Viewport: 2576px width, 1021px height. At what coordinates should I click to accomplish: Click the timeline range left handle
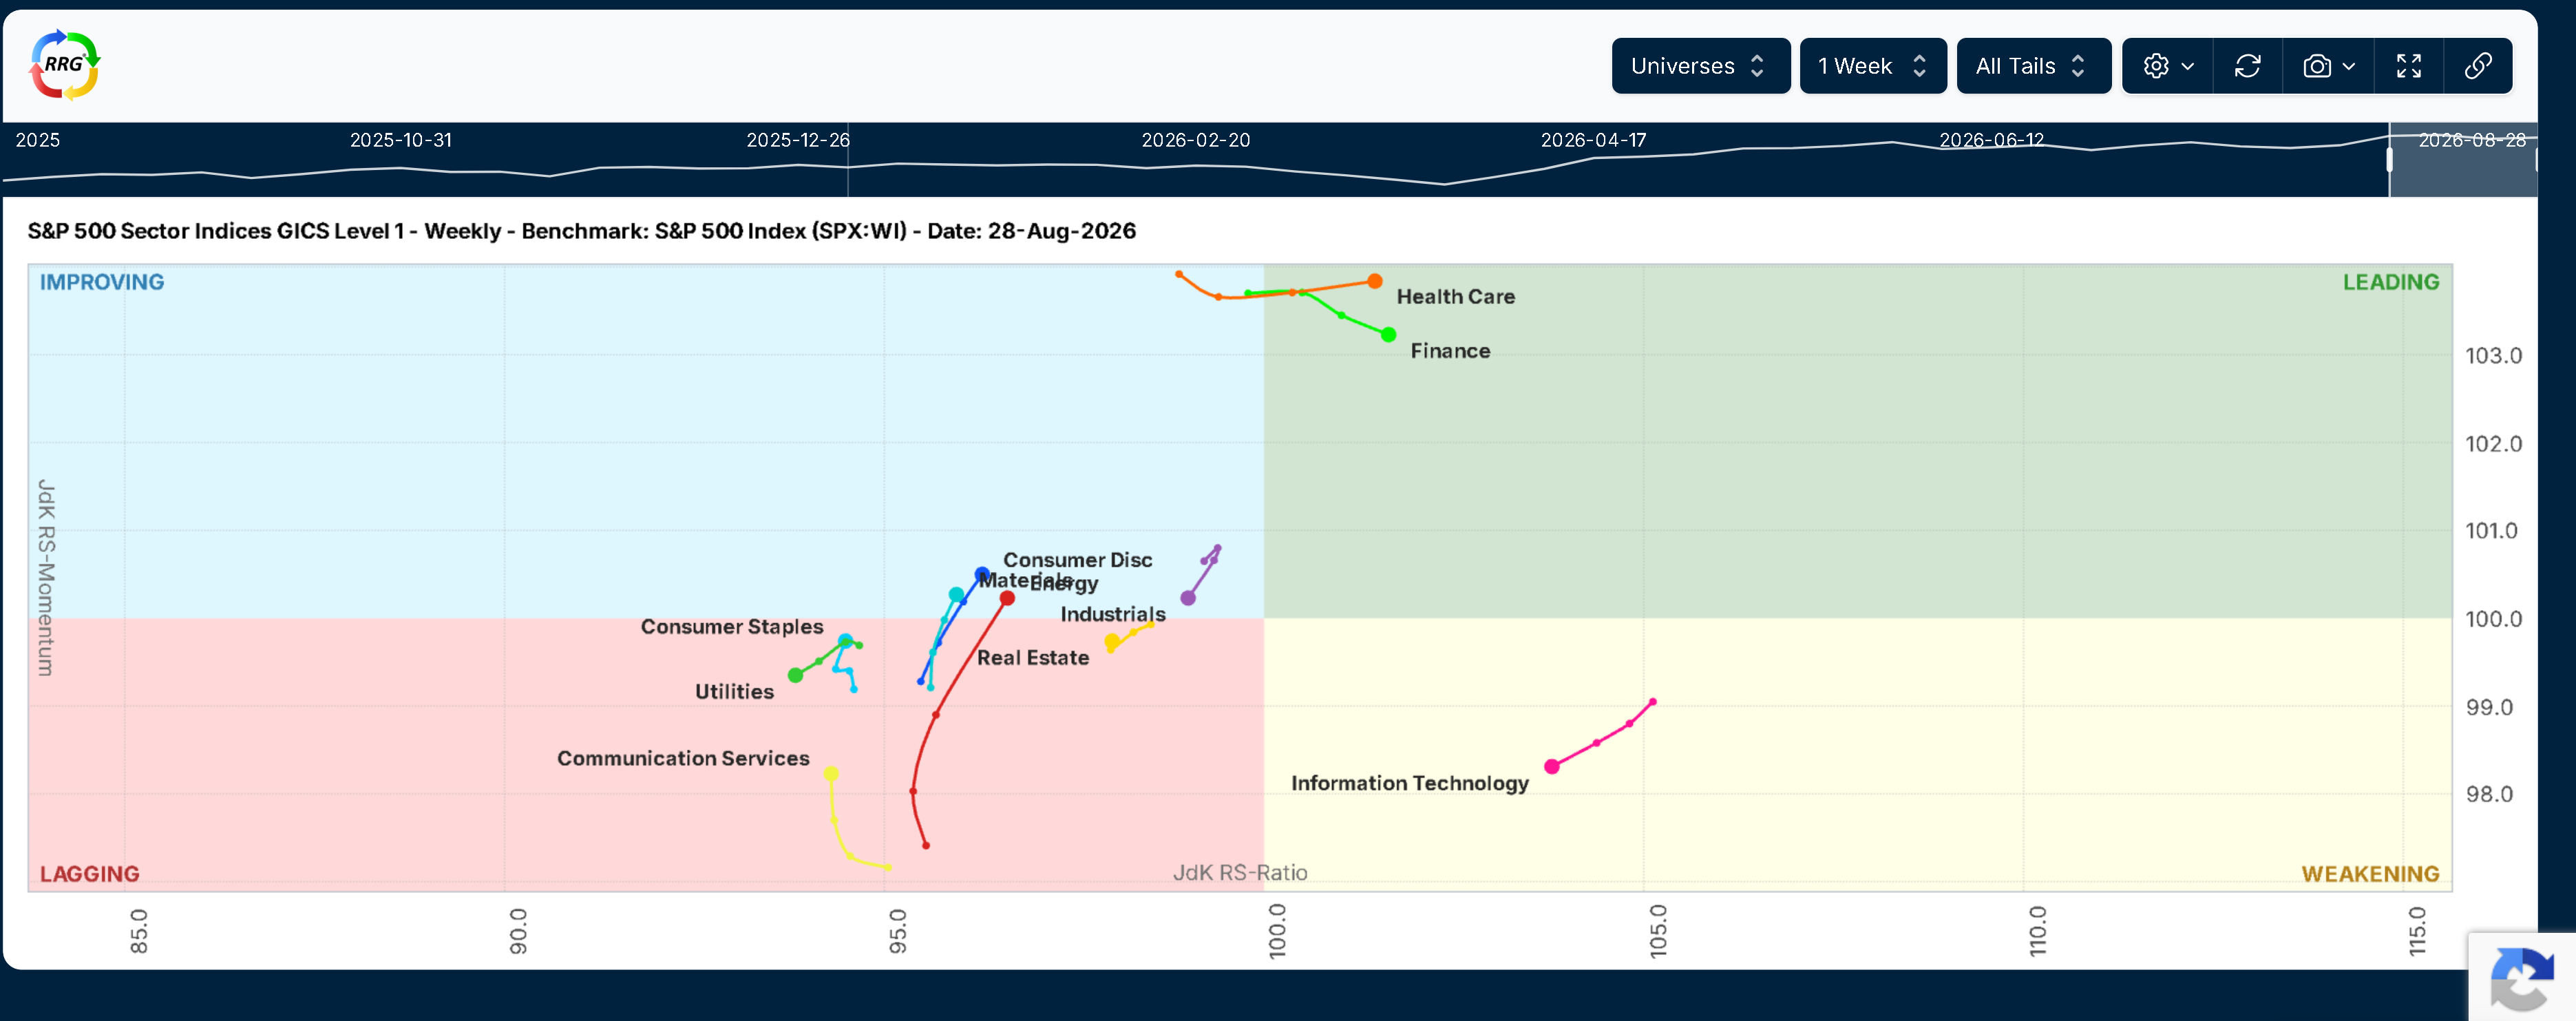(x=2390, y=160)
